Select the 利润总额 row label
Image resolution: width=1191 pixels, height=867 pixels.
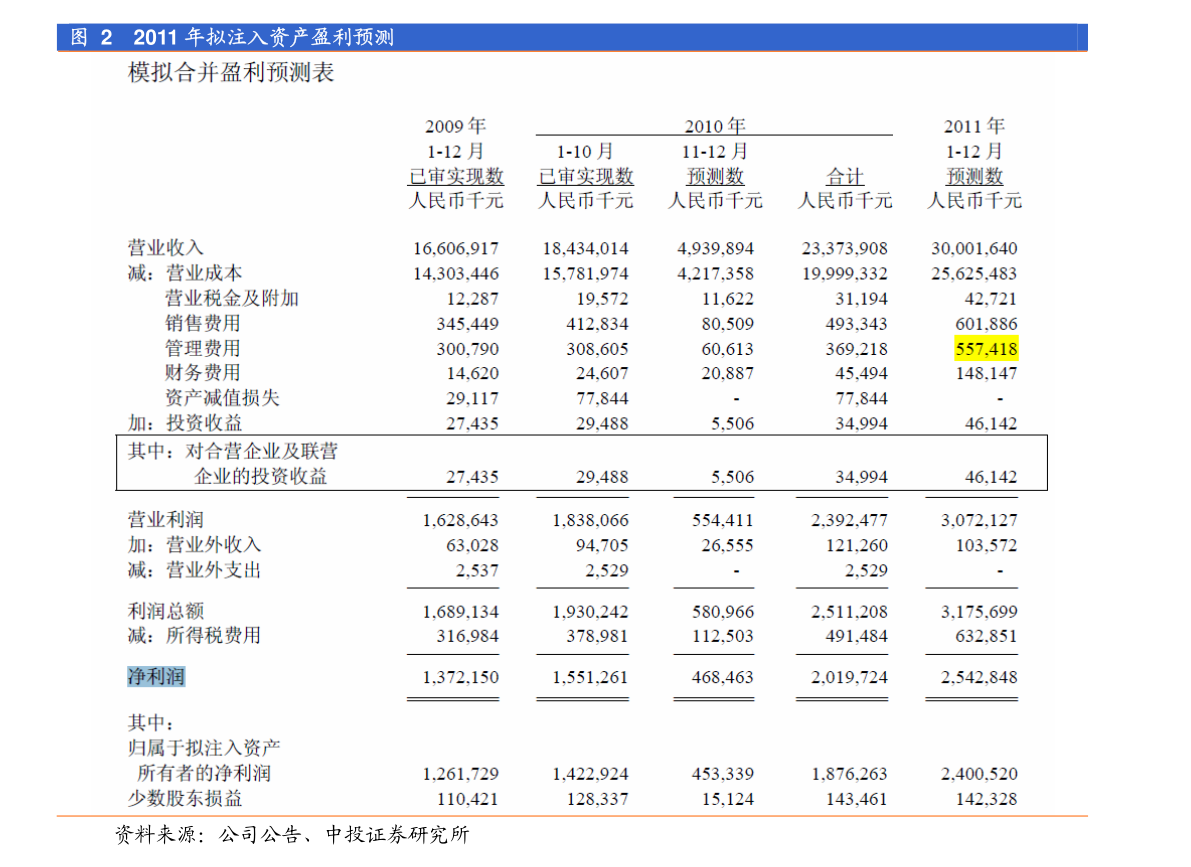(166, 611)
